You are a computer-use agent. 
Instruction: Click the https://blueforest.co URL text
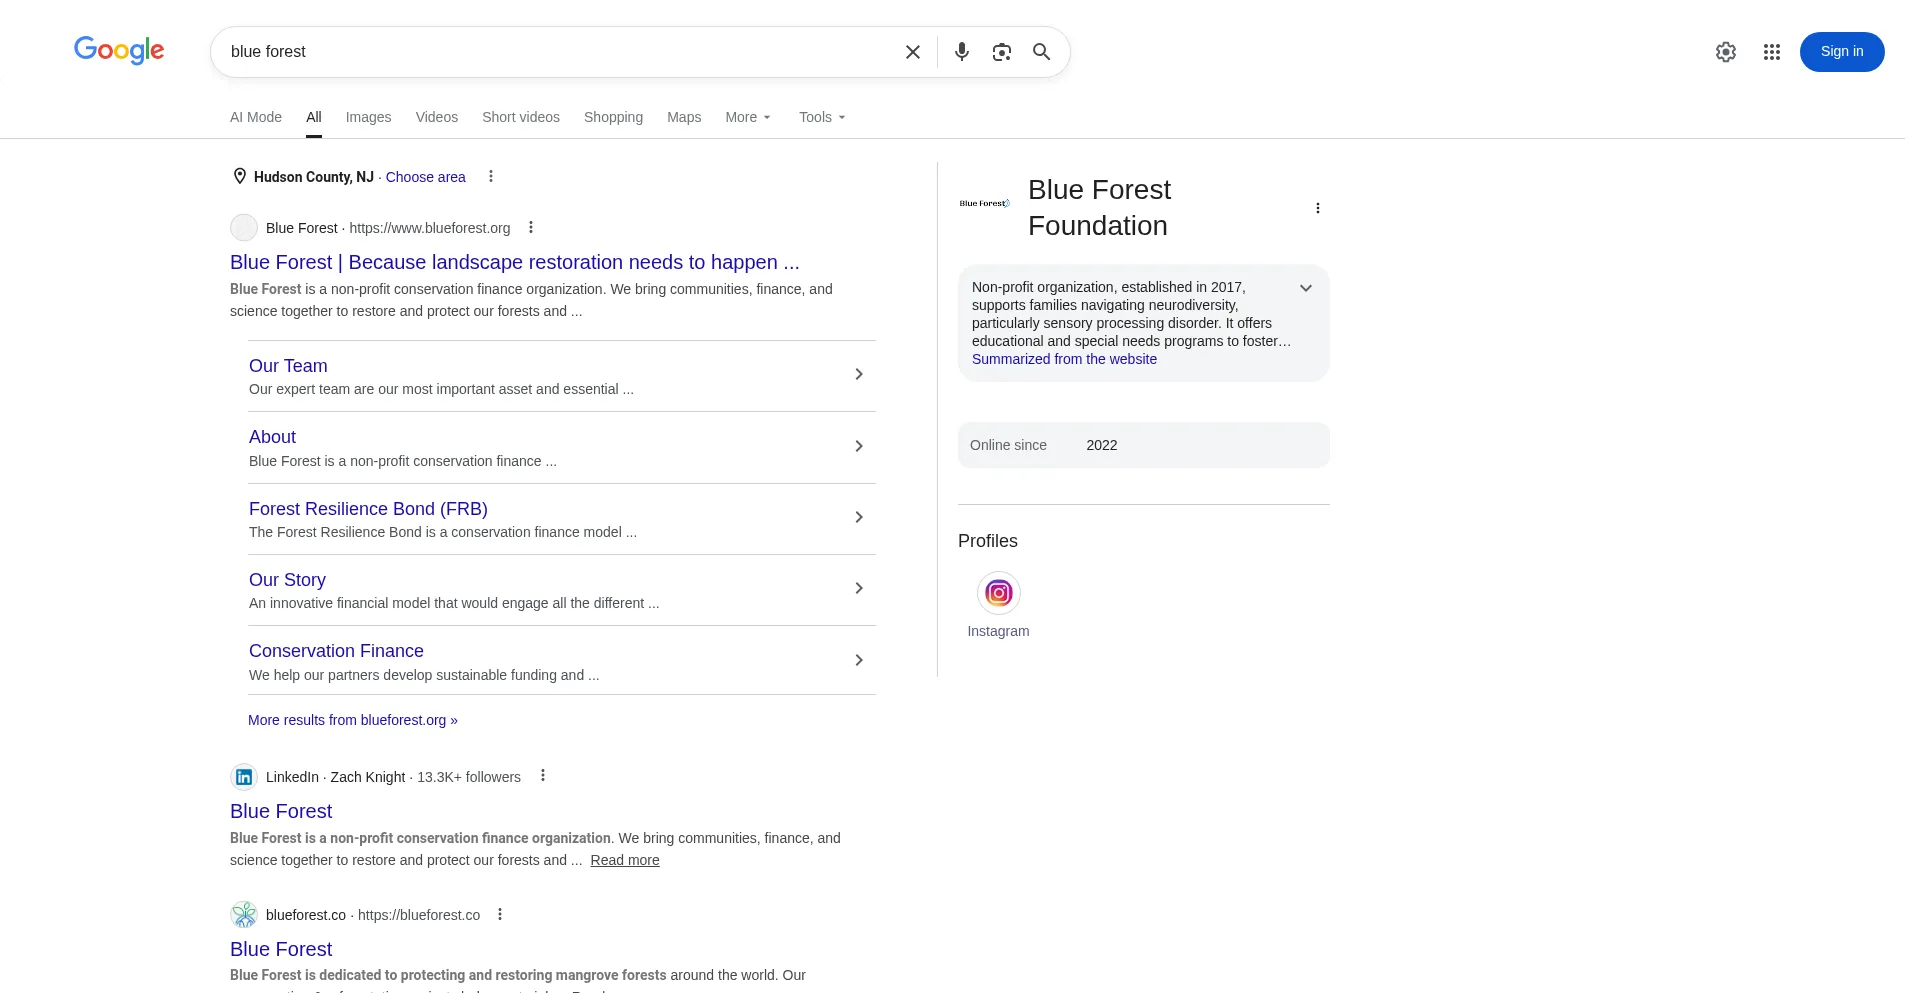click(419, 915)
